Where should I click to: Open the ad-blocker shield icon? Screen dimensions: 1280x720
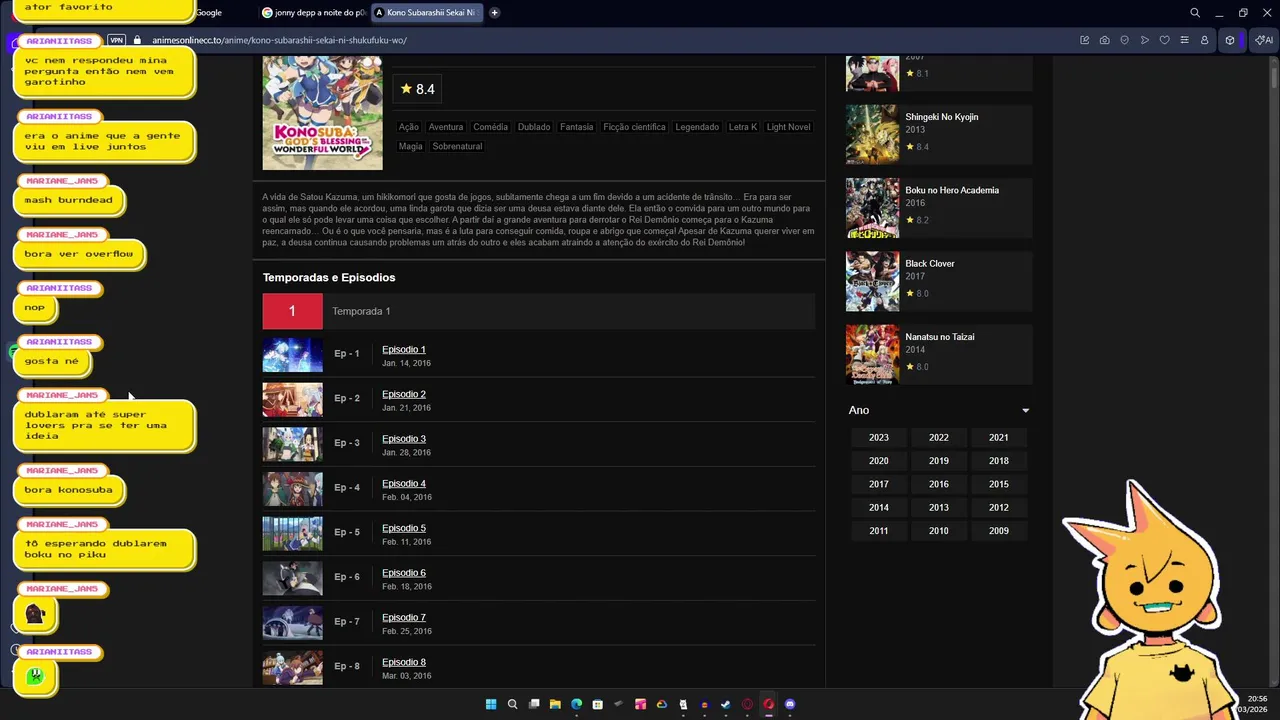pyautogui.click(x=1124, y=40)
